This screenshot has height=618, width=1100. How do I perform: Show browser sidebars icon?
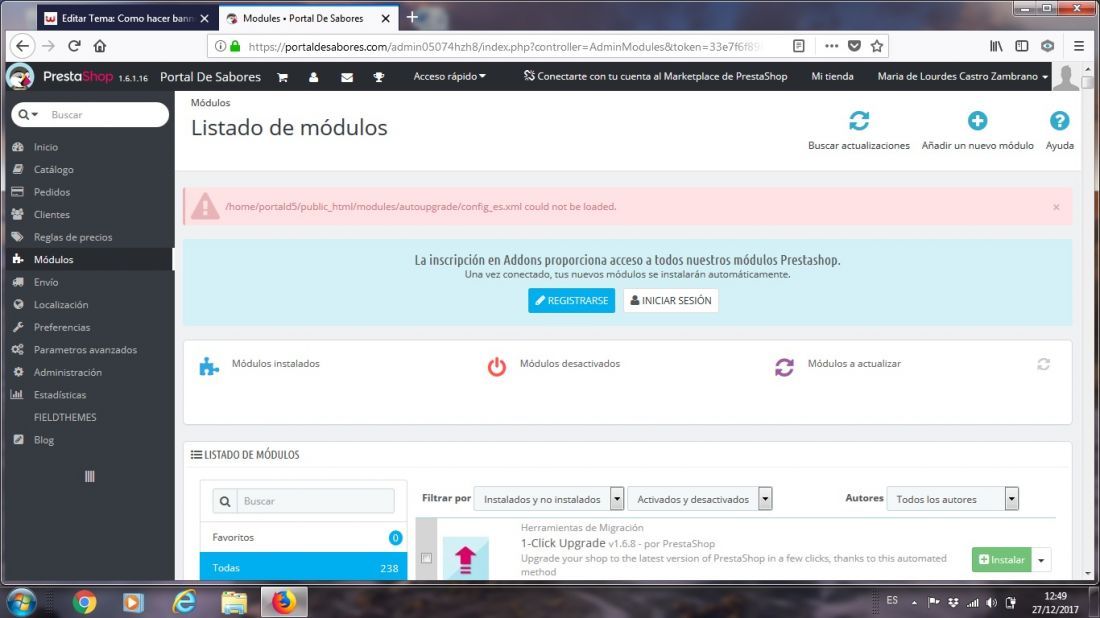click(1021, 46)
